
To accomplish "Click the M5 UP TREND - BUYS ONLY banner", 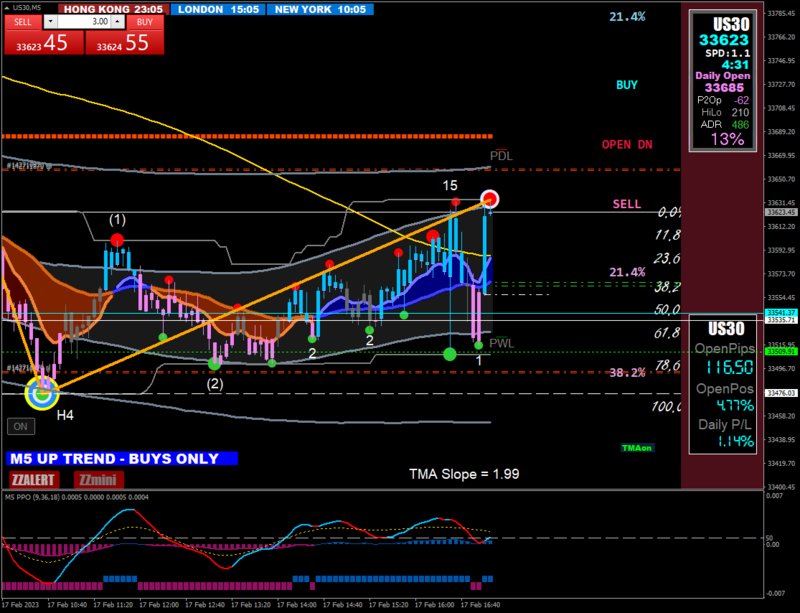I will pyautogui.click(x=122, y=458).
